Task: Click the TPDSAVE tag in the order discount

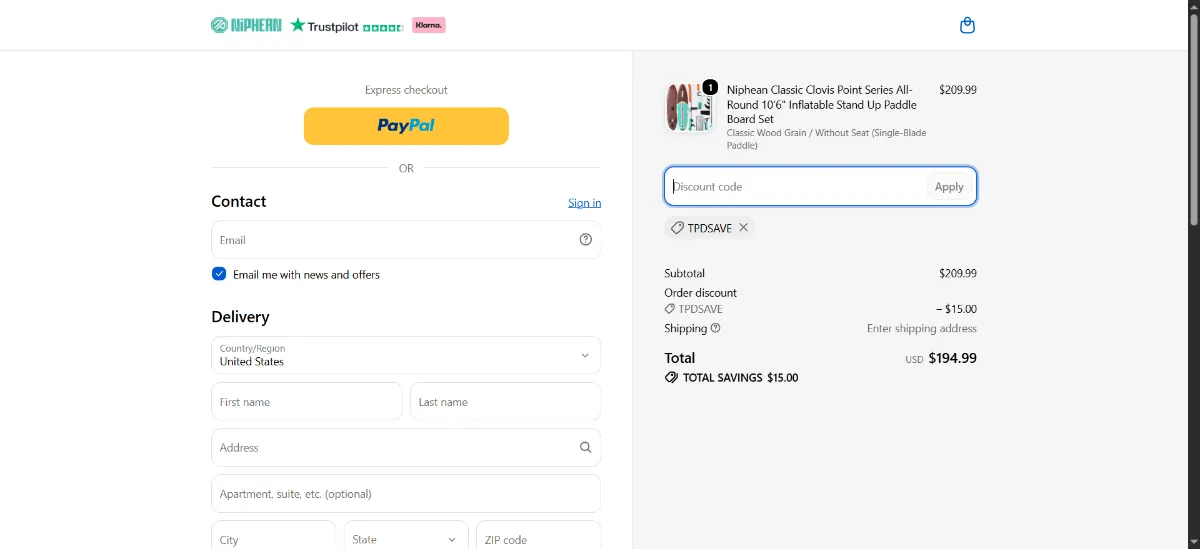Action: pos(694,309)
